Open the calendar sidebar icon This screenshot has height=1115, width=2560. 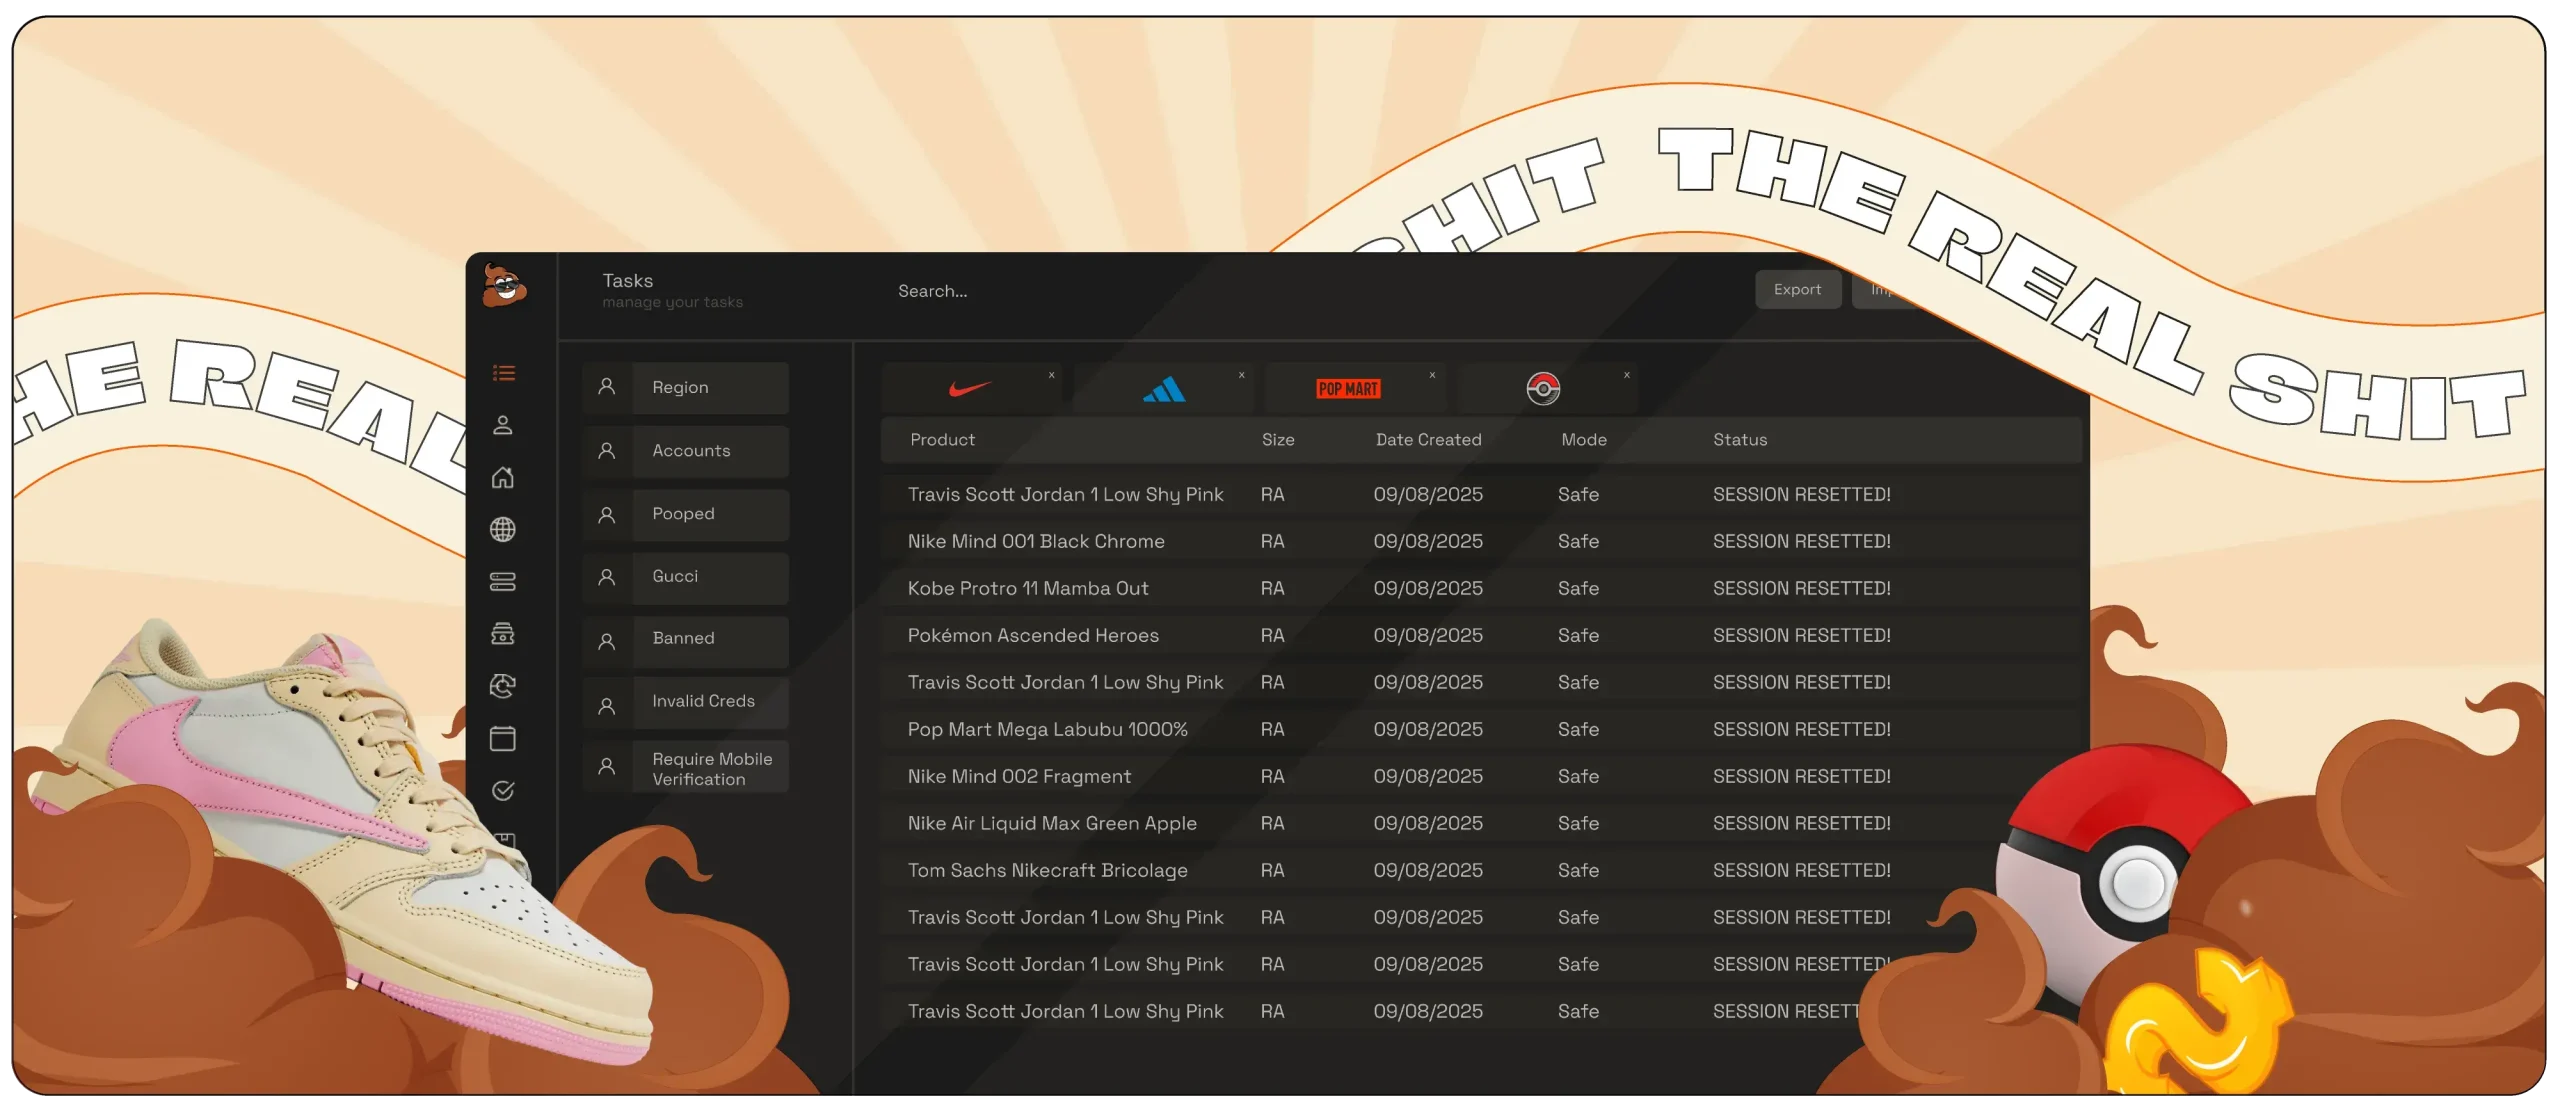coord(503,738)
